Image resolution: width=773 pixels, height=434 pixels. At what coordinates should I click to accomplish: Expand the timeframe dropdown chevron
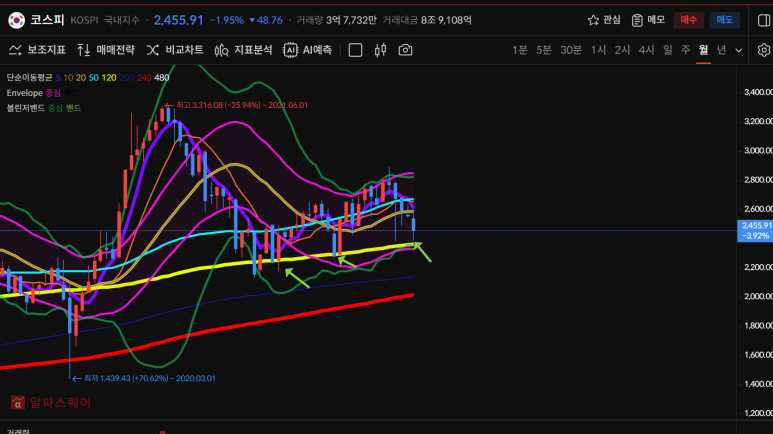point(738,50)
